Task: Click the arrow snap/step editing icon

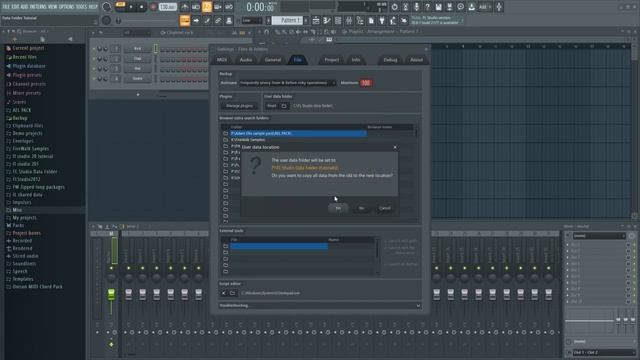Action: pos(196,20)
